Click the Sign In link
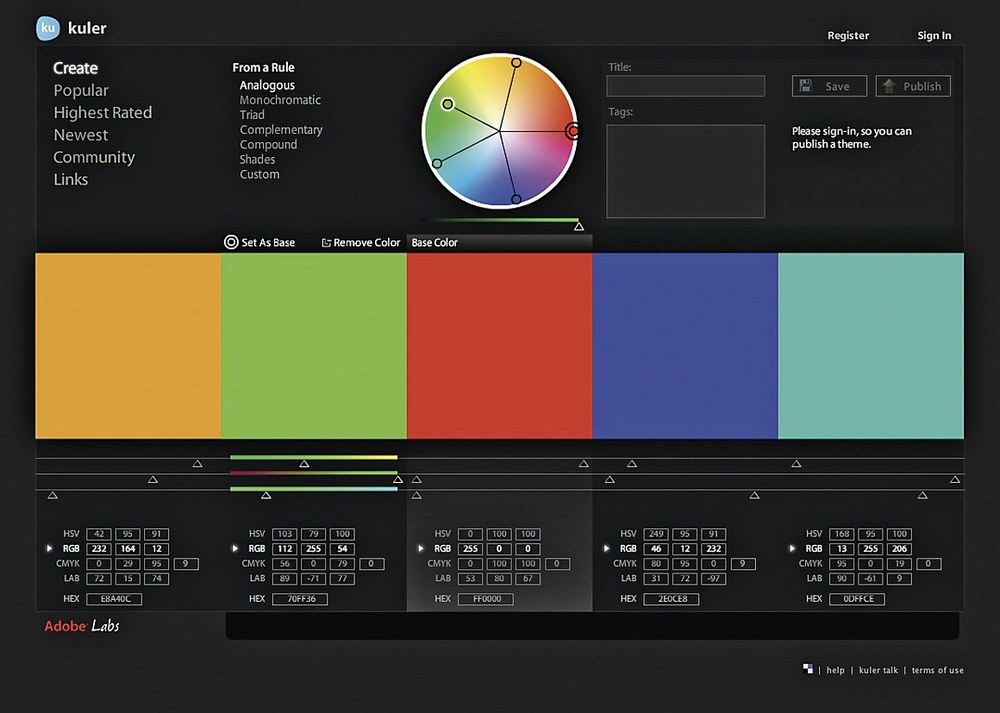 [x=934, y=36]
